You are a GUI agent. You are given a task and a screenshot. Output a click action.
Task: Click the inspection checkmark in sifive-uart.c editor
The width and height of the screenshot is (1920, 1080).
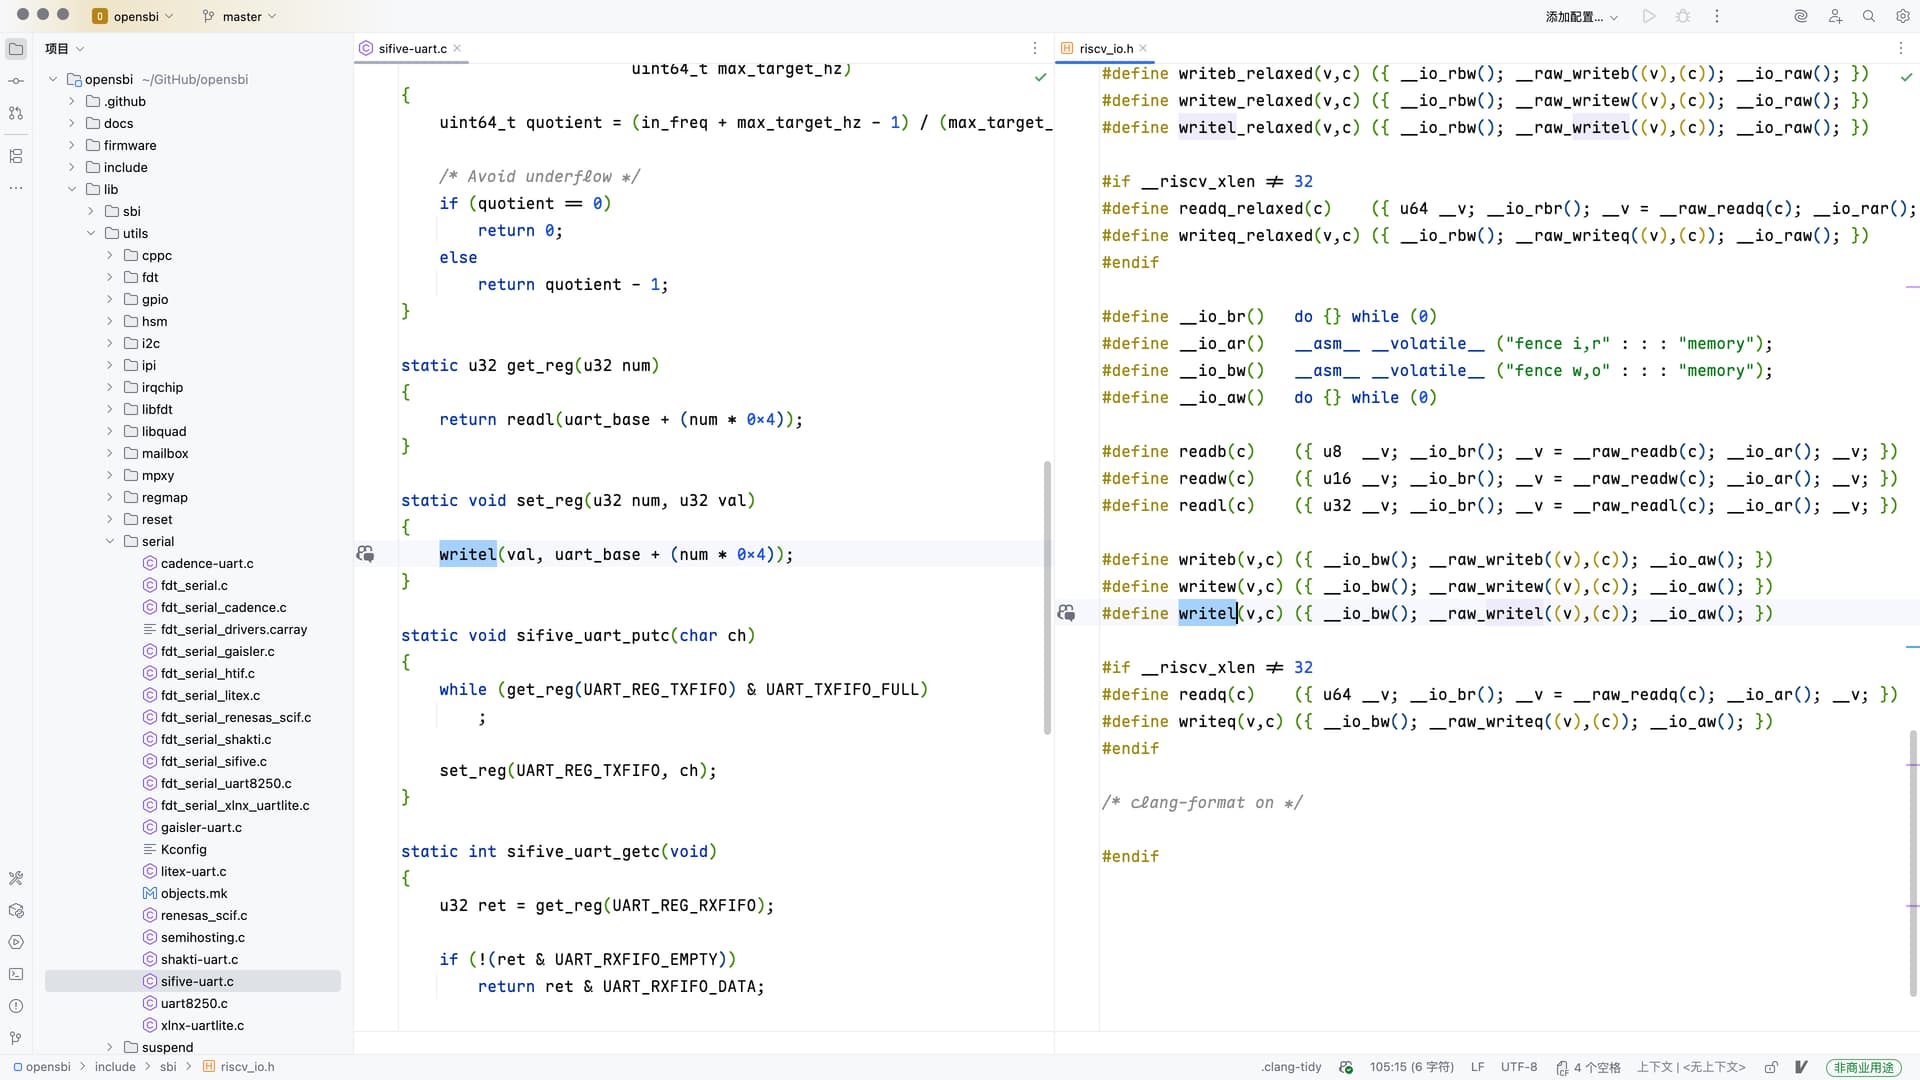click(1040, 77)
